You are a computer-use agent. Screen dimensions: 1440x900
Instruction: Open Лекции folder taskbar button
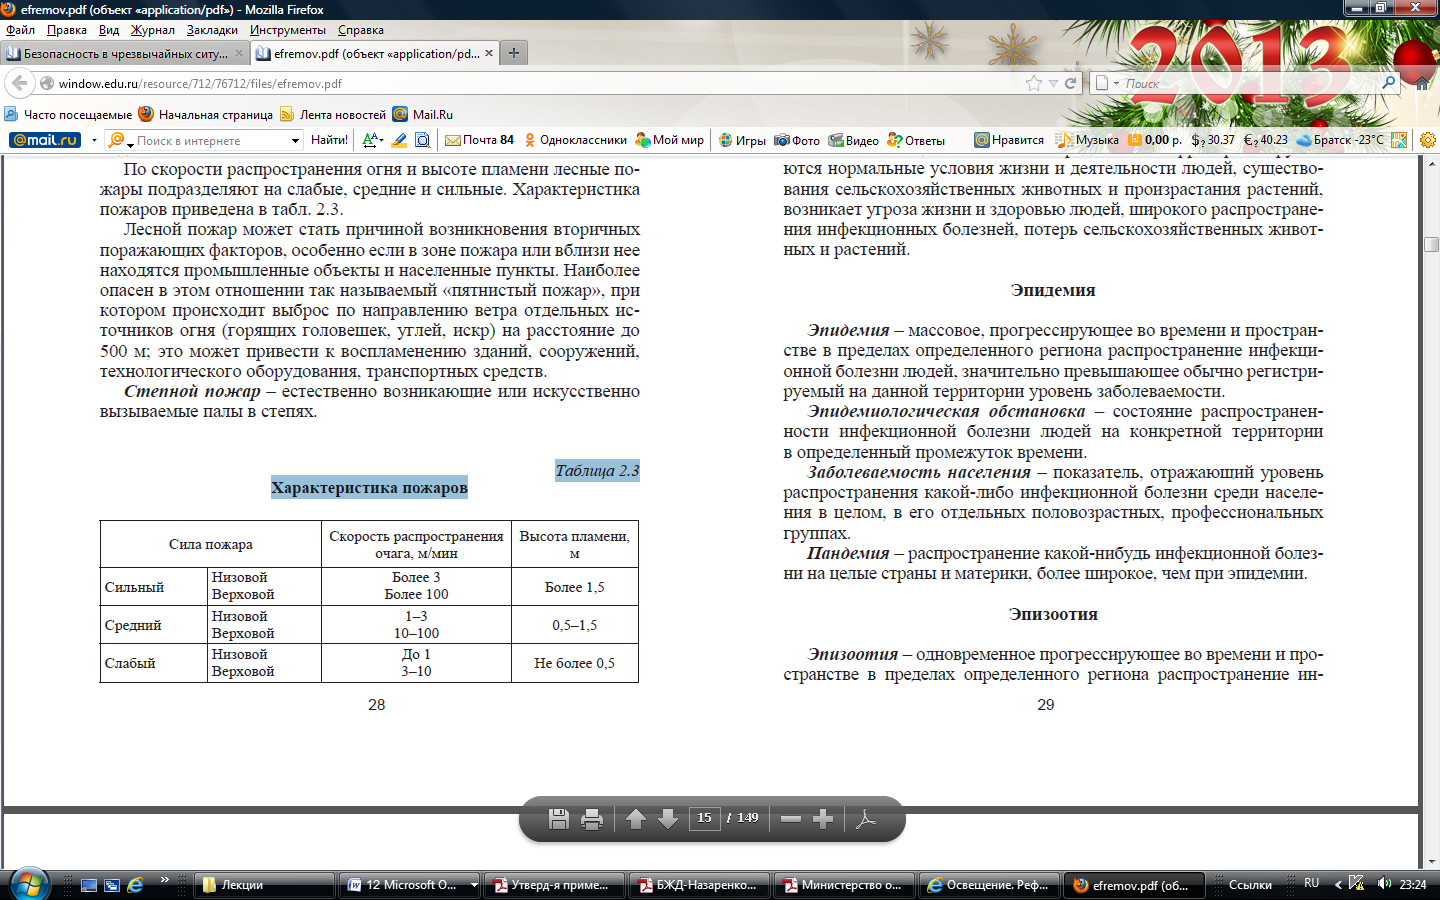click(265, 885)
